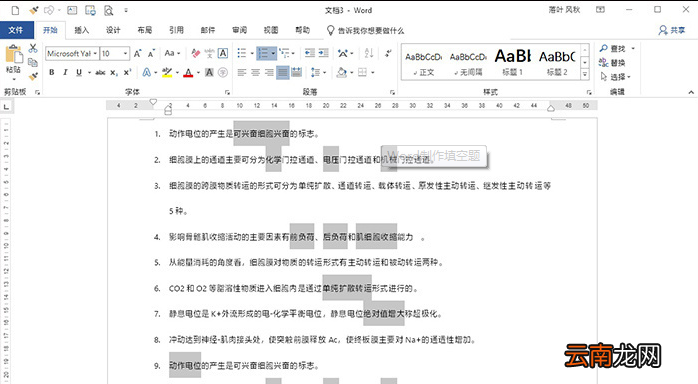The width and height of the screenshot is (698, 384).
Task: Click the Clear Formatting eraser icon
Action: [x=195, y=54]
